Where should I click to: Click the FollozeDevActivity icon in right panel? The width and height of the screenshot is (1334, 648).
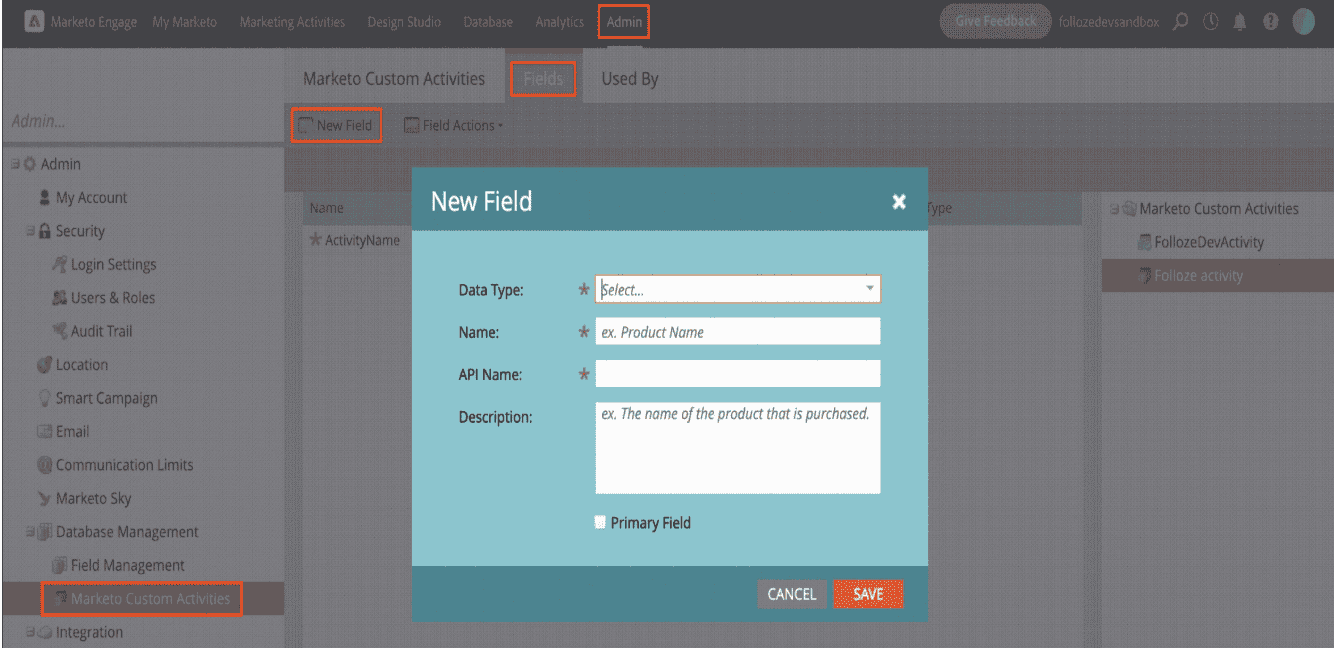pyautogui.click(x=1145, y=242)
